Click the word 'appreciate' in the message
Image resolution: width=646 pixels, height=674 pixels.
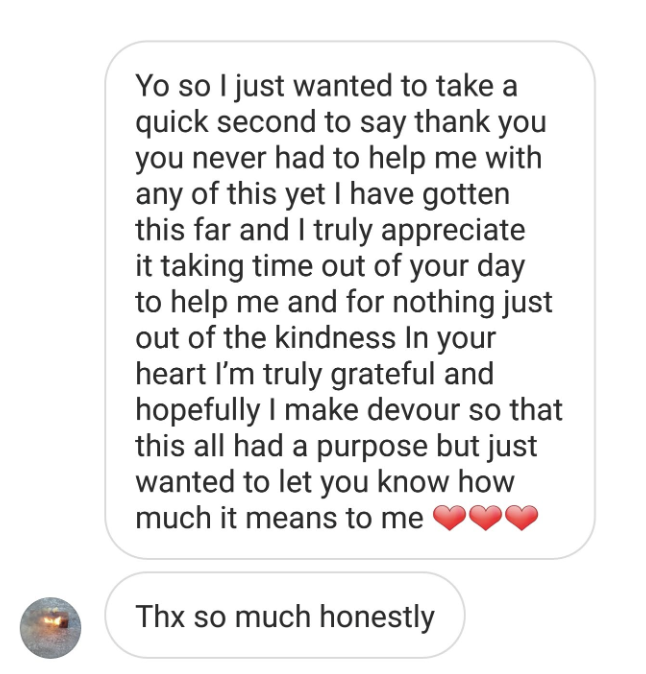453,231
